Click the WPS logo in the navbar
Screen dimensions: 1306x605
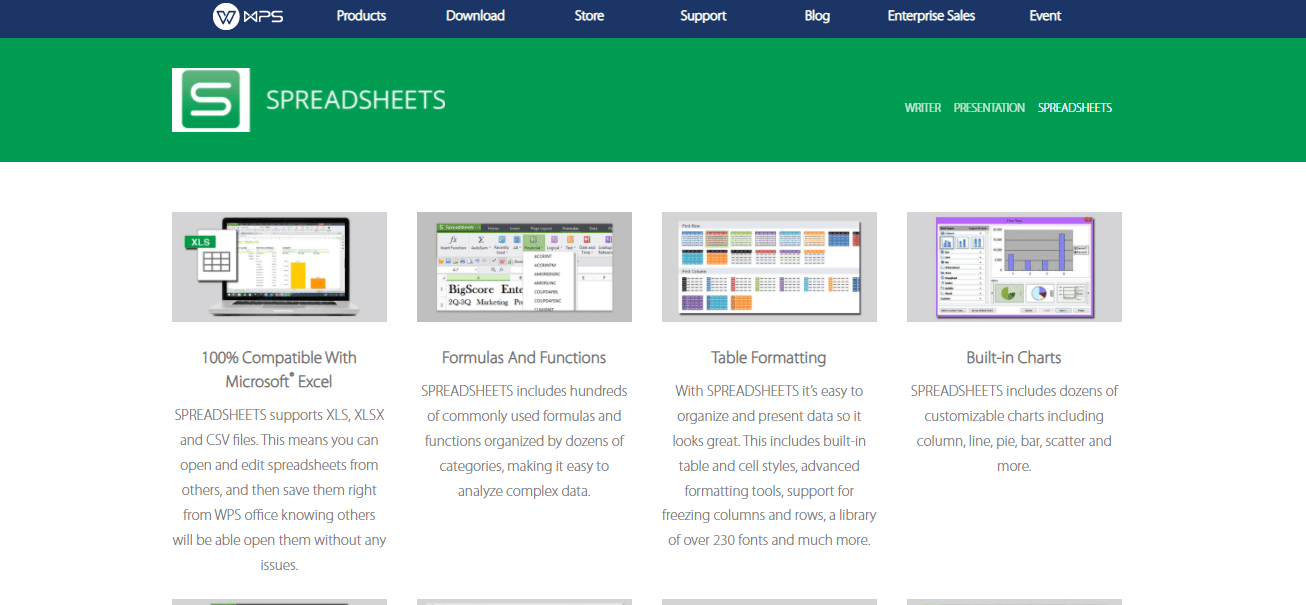[x=248, y=16]
